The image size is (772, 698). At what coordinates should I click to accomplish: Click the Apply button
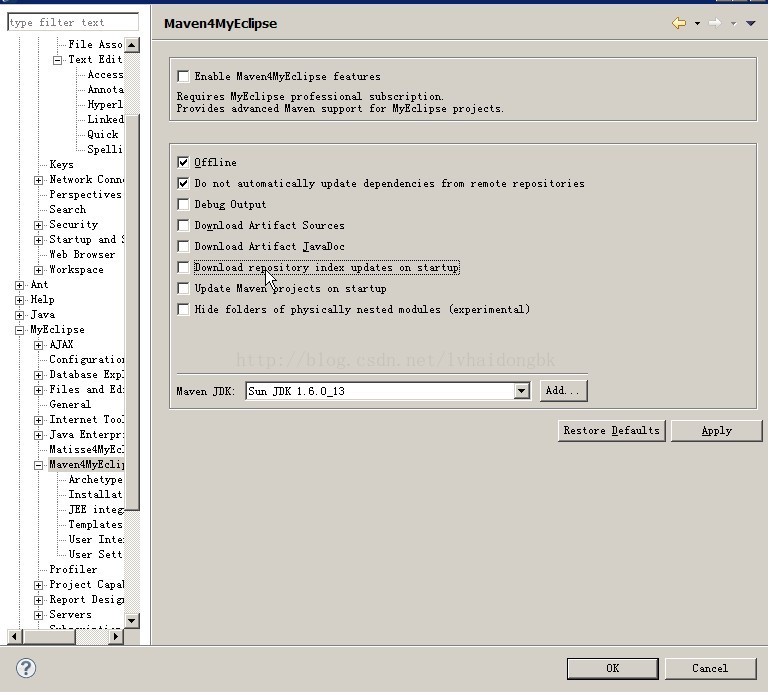[716, 431]
